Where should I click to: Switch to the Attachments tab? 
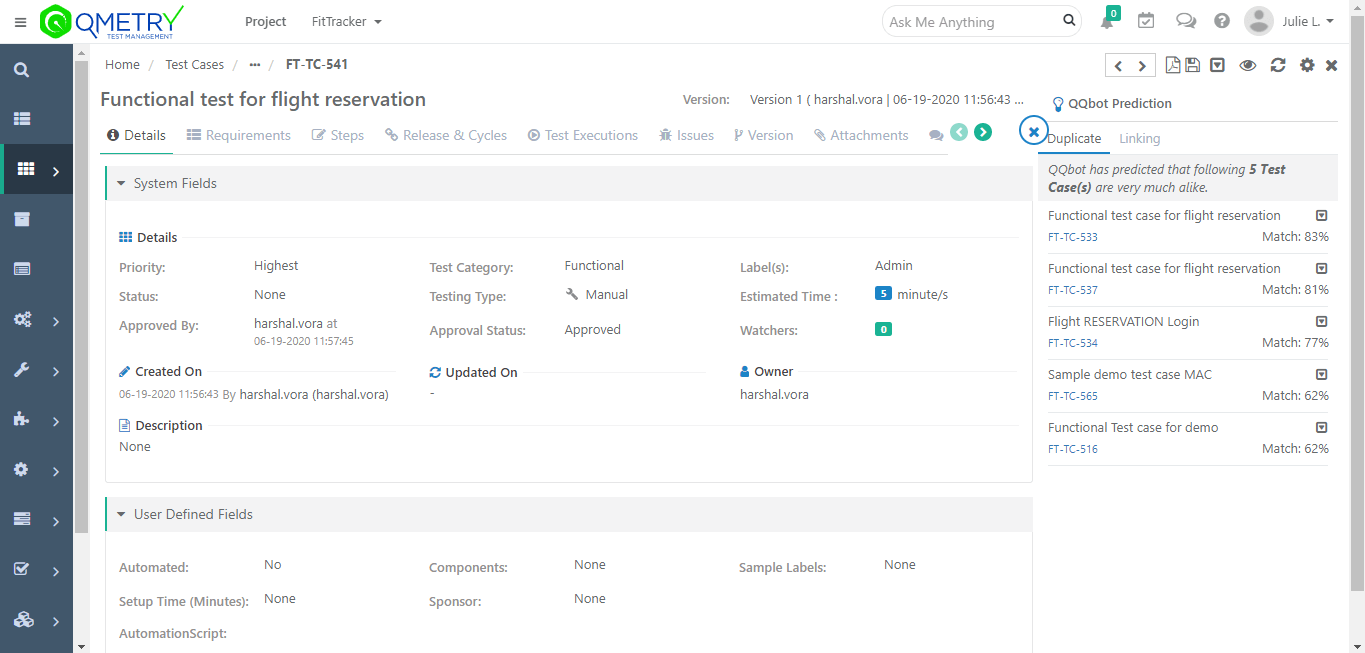point(861,136)
